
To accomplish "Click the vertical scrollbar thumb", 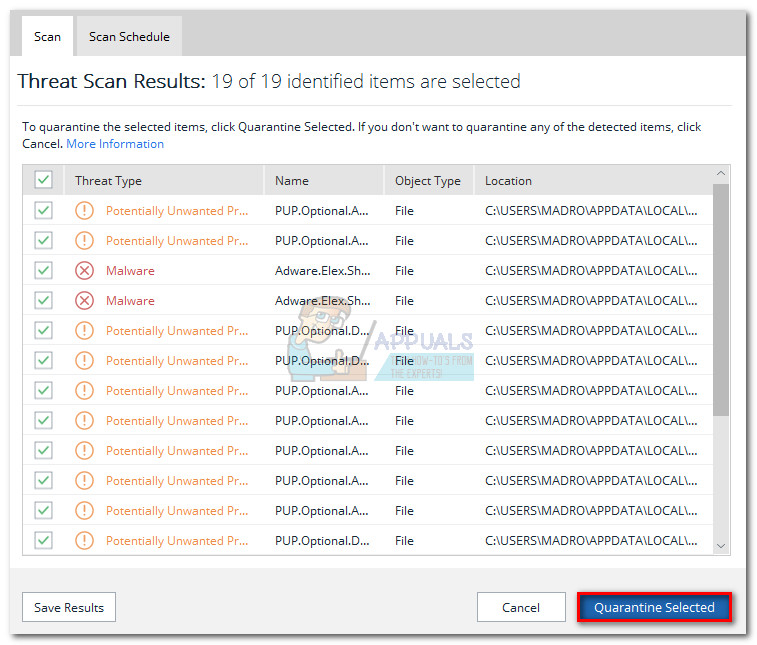I will pyautogui.click(x=721, y=300).
